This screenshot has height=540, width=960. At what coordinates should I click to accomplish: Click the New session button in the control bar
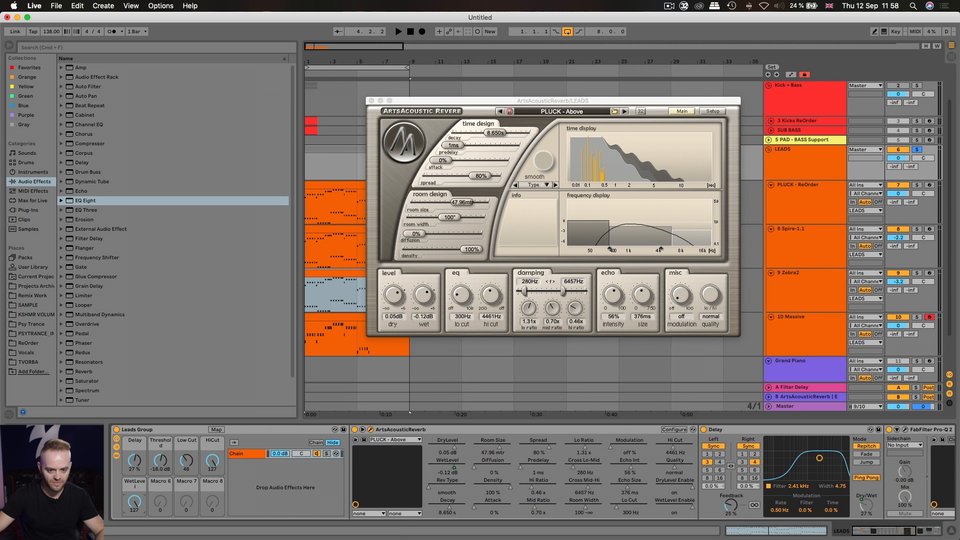pyautogui.click(x=490, y=31)
